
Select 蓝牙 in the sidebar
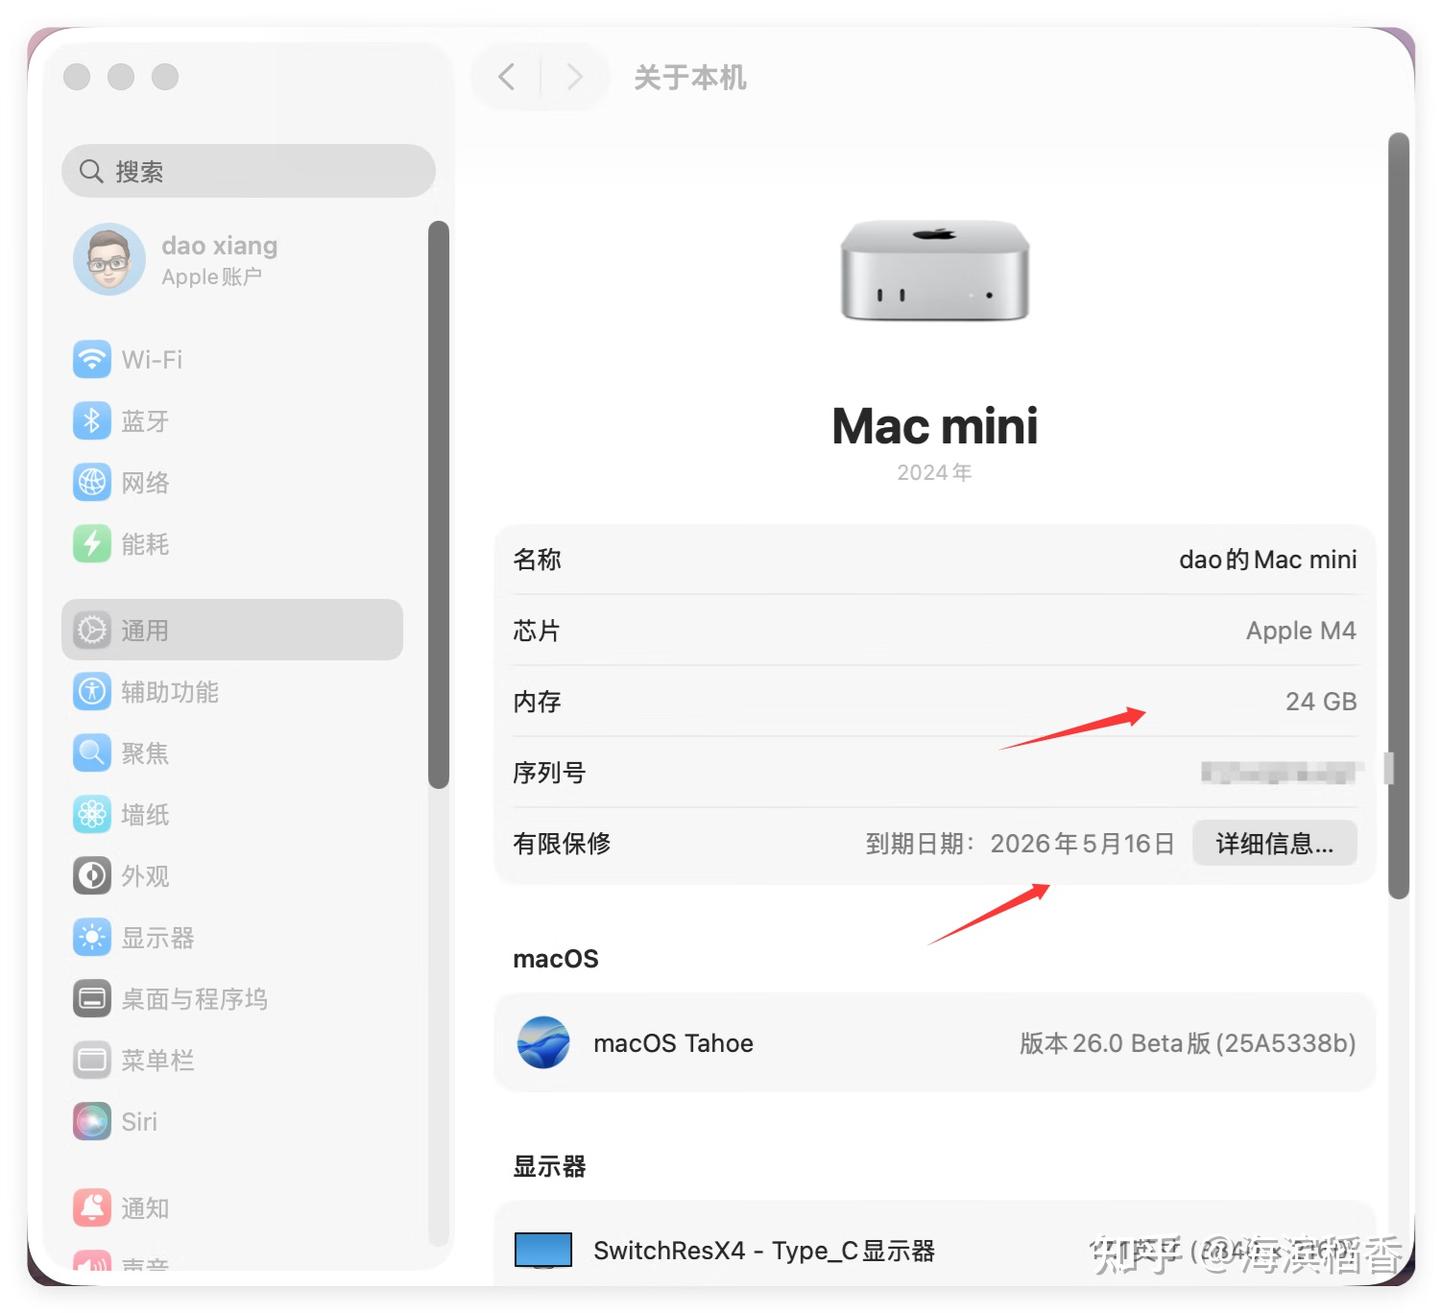click(x=145, y=421)
